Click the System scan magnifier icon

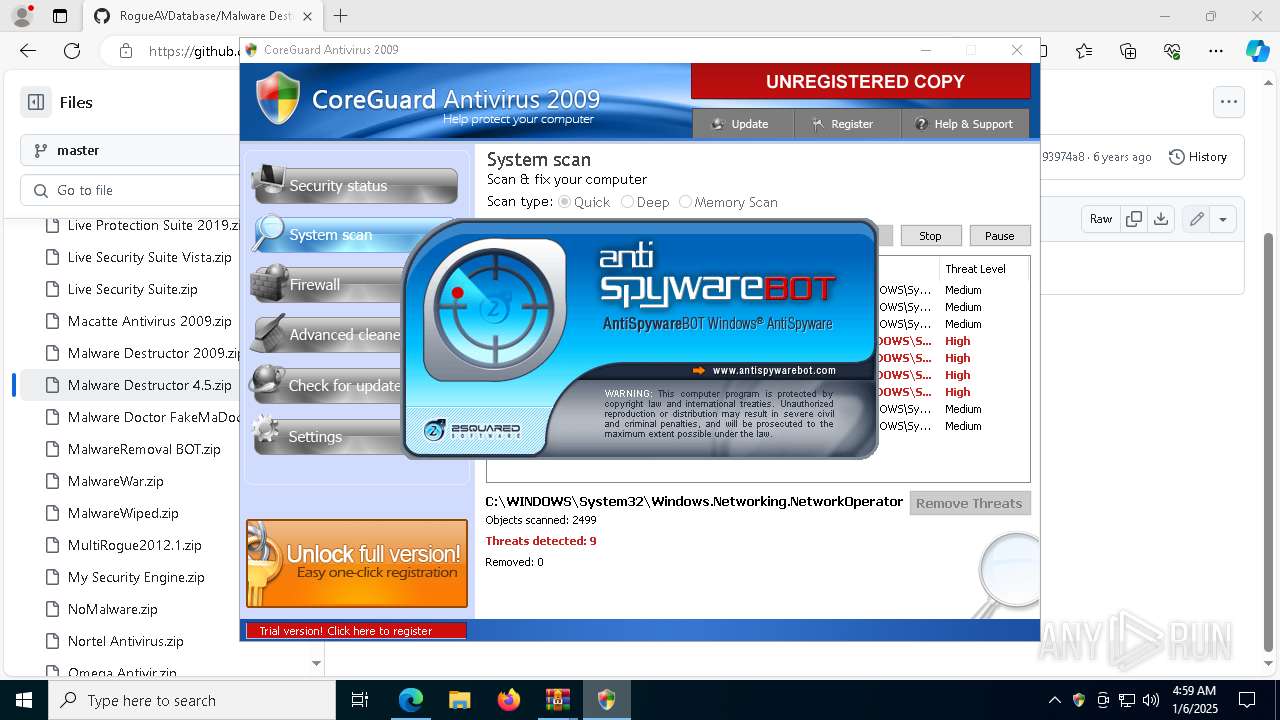(x=268, y=233)
